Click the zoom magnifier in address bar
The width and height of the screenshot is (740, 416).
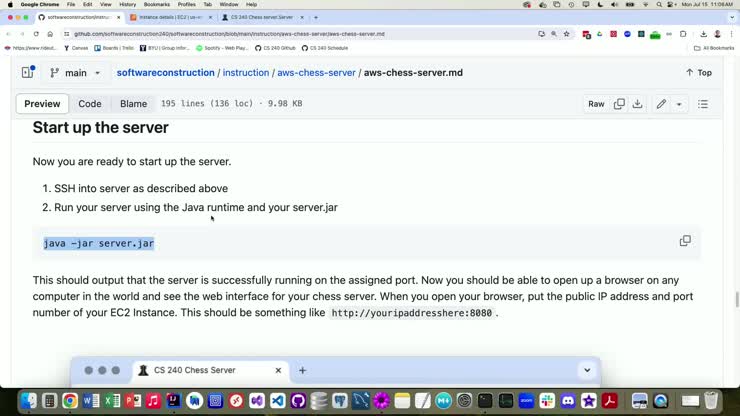pyautogui.click(x=554, y=34)
